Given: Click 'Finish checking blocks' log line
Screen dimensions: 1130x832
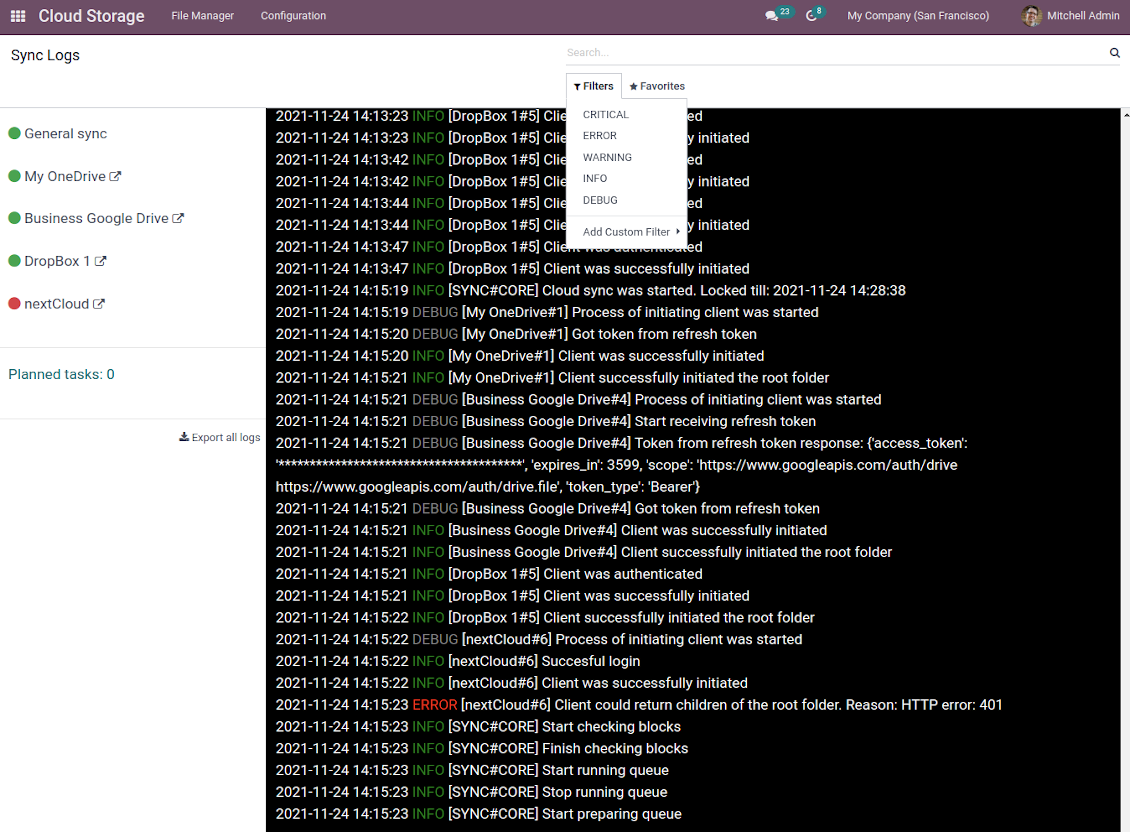Looking at the screenshot, I should [481, 748].
